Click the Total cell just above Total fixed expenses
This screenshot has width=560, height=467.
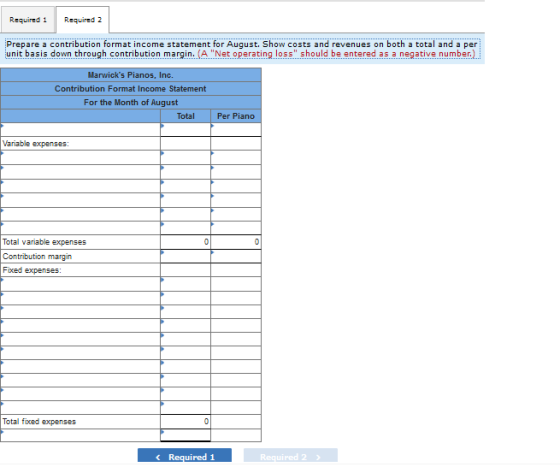[185, 408]
